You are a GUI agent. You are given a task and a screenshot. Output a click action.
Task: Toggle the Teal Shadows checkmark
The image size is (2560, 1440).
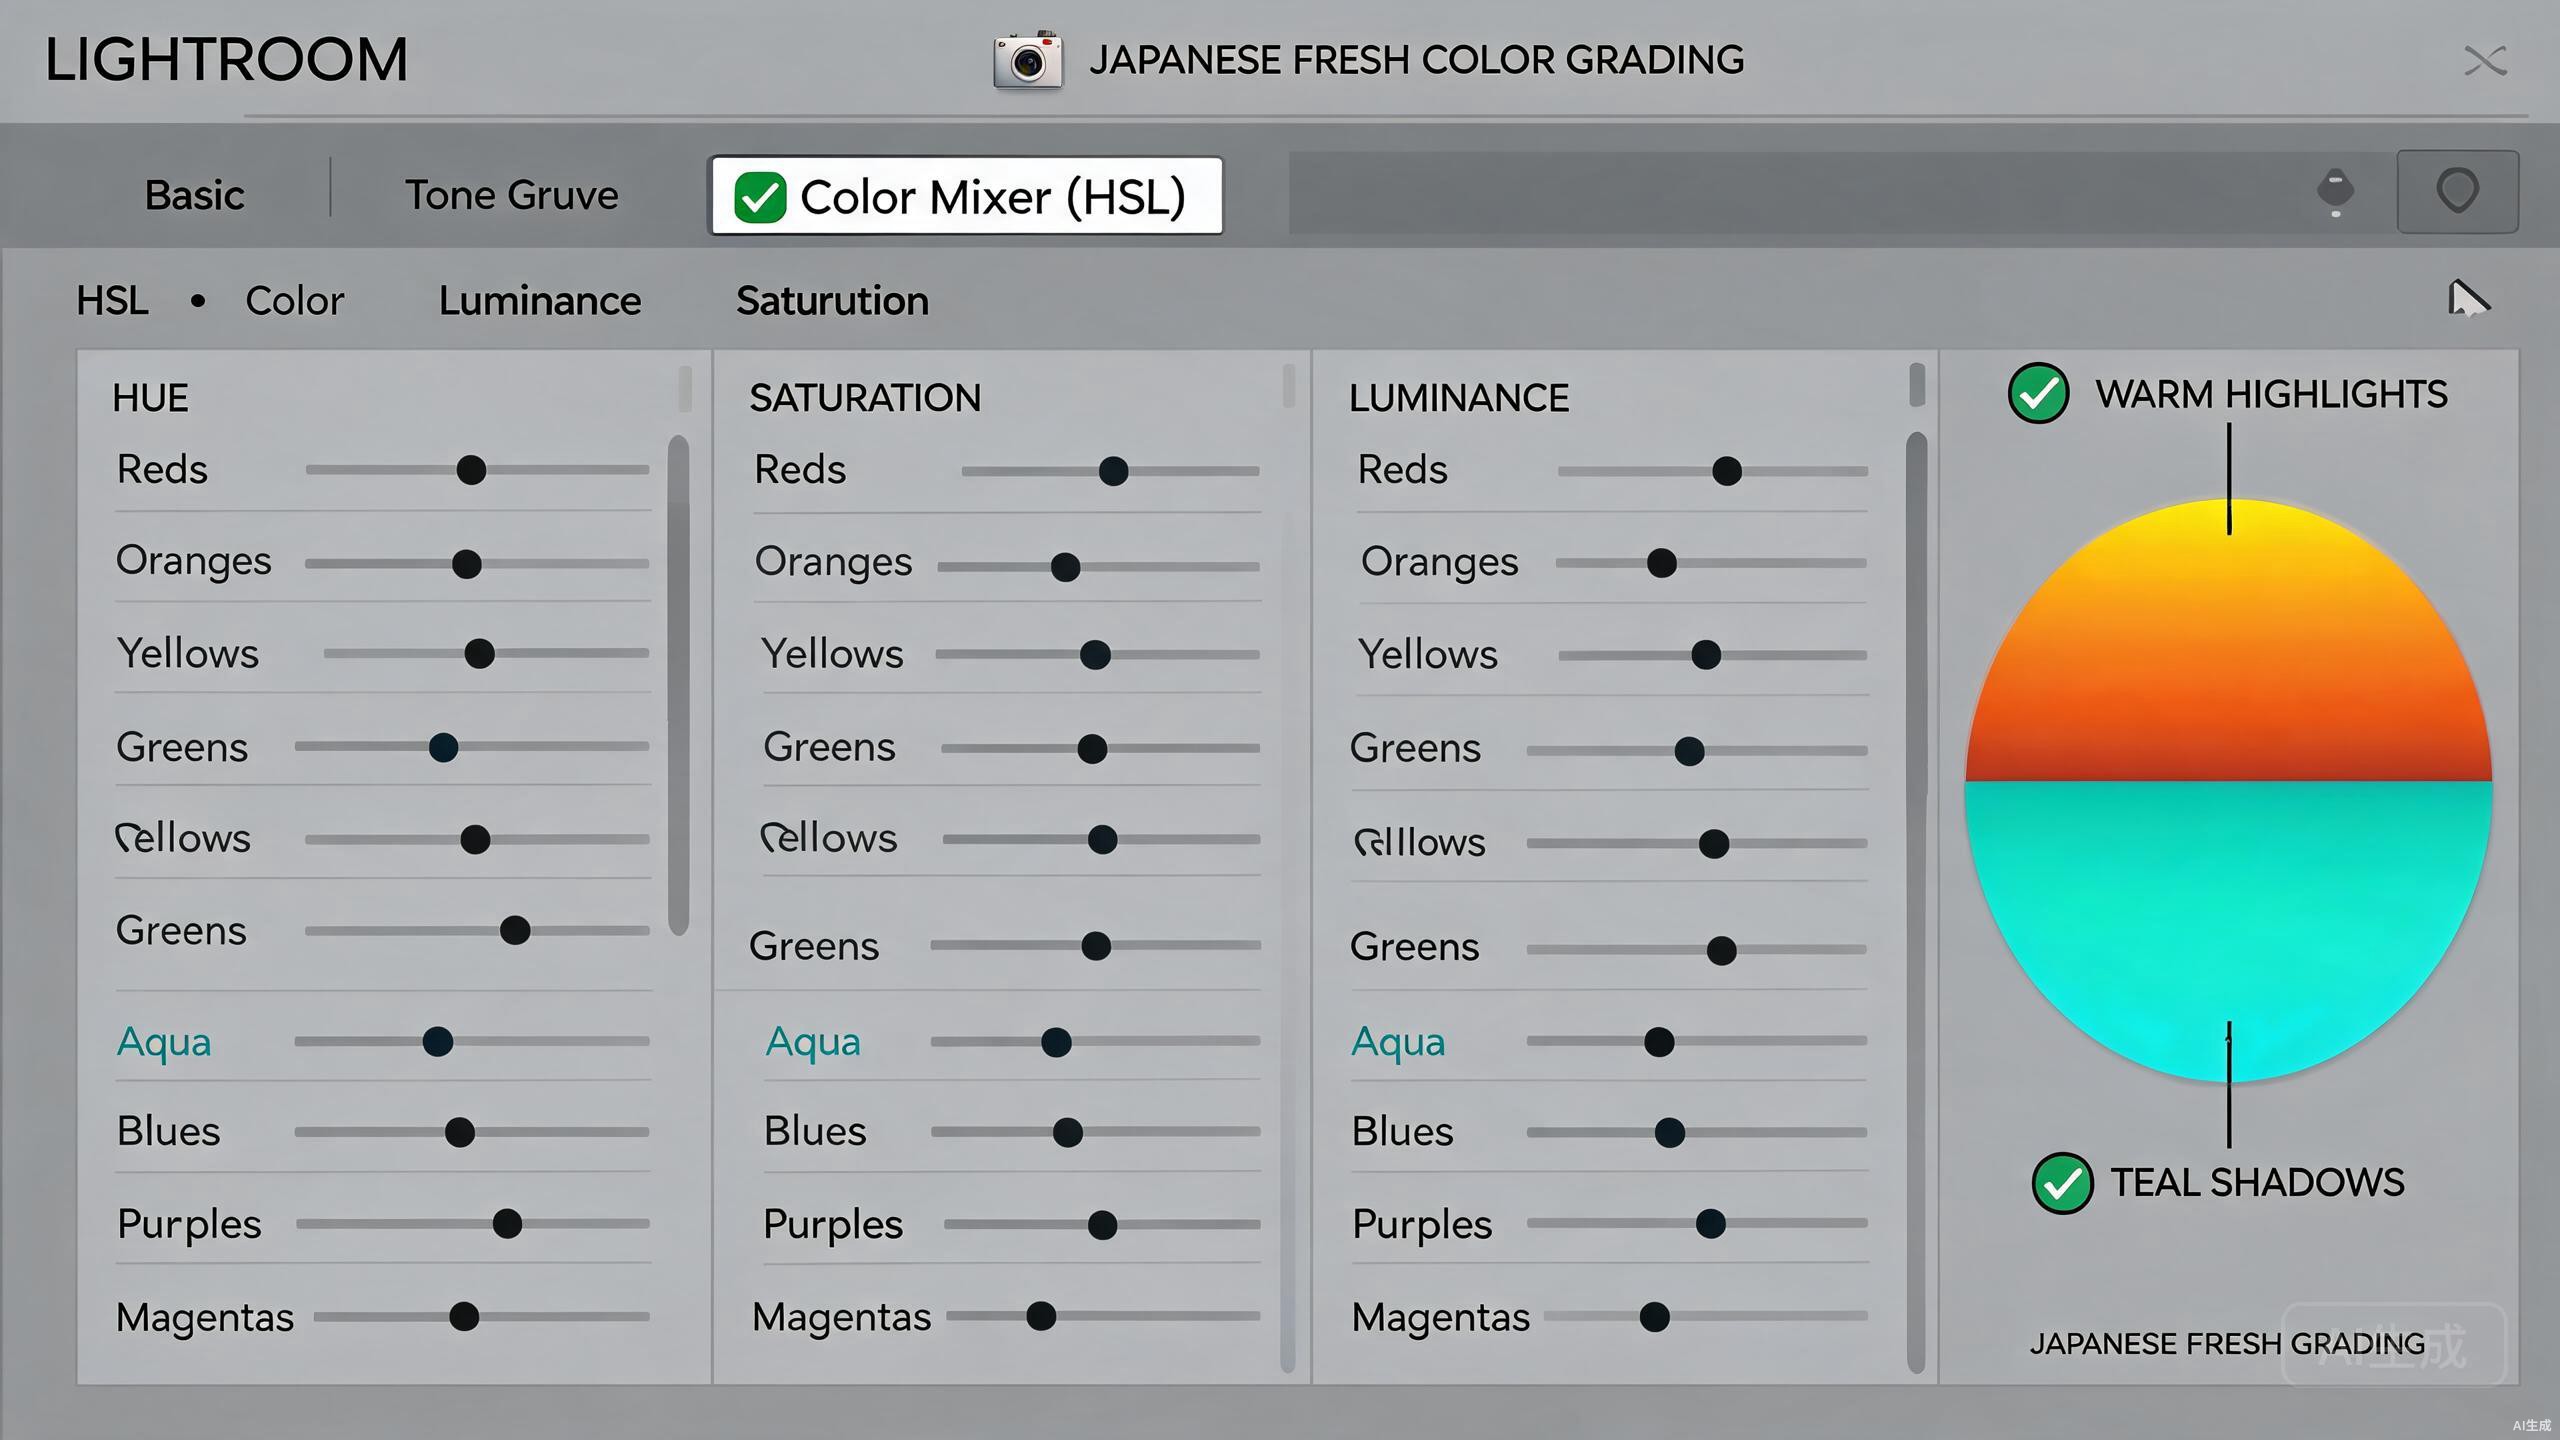[x=2062, y=1183]
